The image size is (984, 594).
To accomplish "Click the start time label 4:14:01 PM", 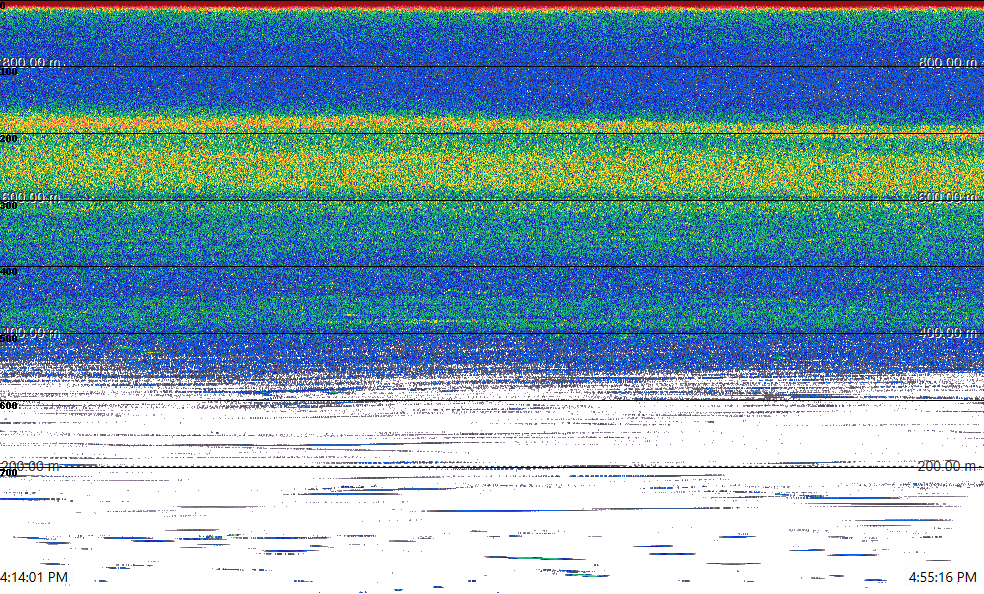I will pos(34,577).
